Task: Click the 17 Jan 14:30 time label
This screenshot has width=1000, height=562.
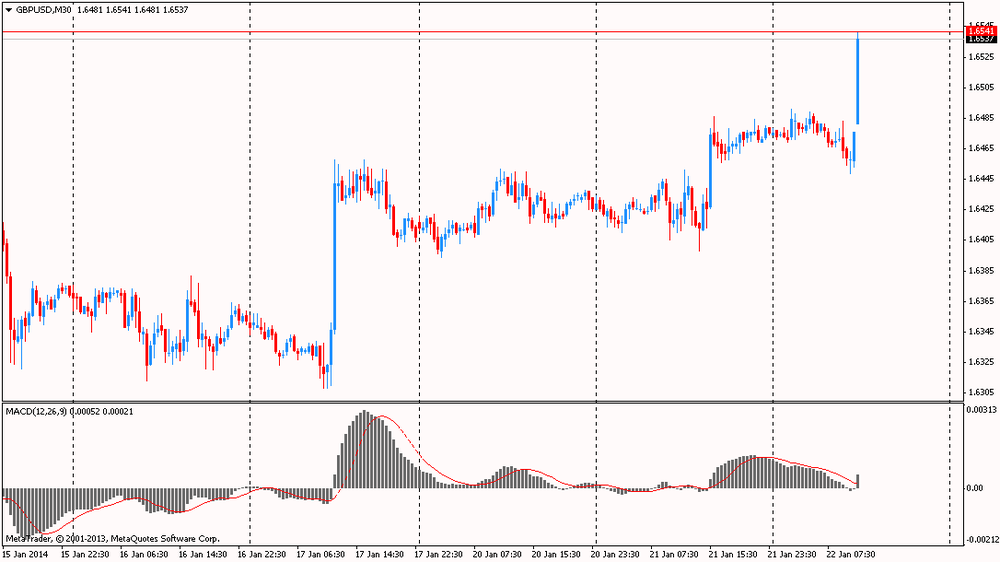Action: (x=379, y=554)
